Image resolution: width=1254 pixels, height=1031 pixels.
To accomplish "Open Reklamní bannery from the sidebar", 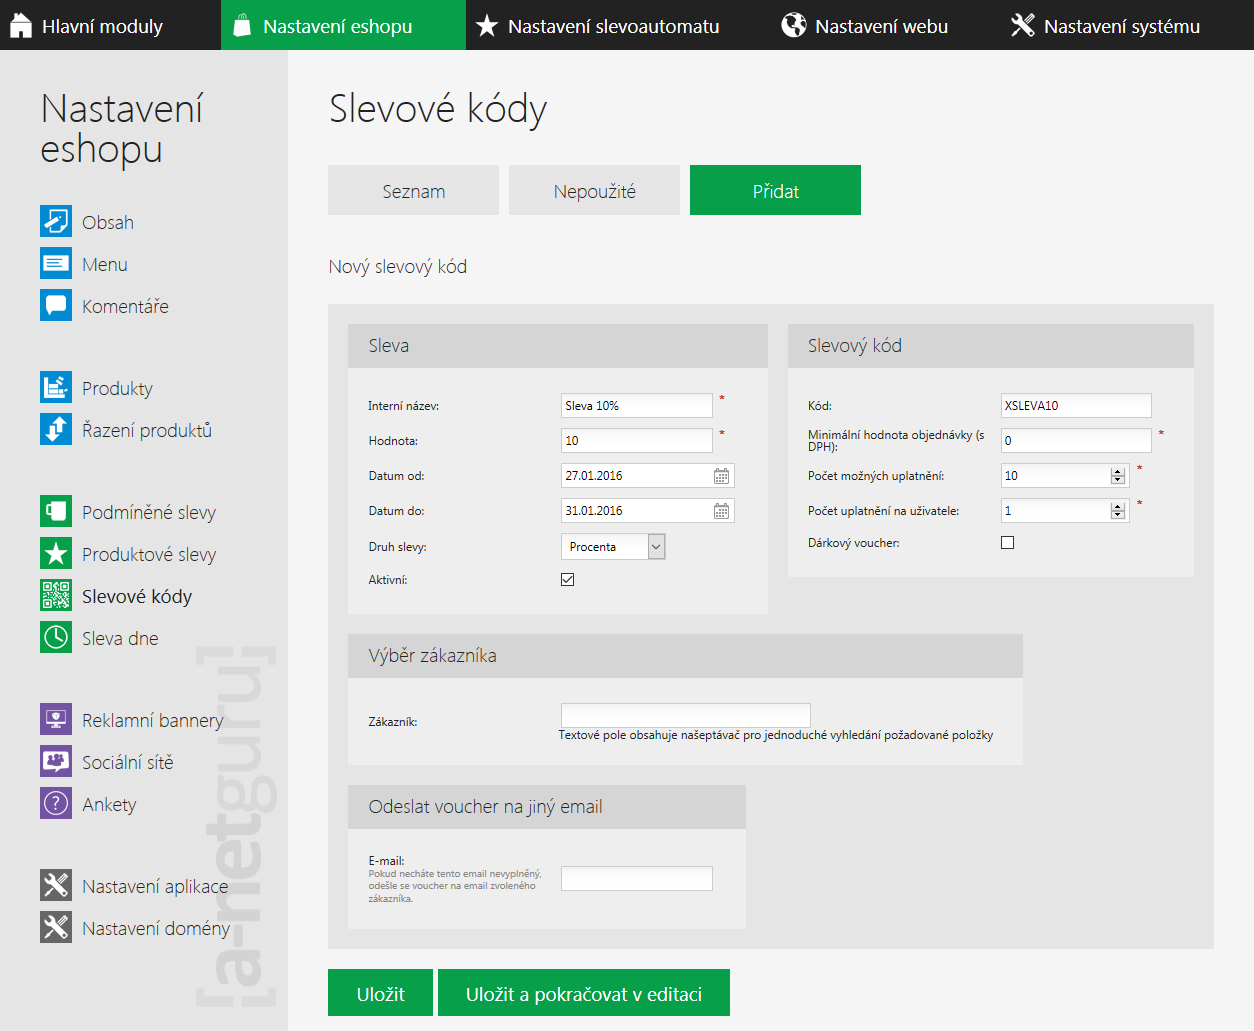I will [x=153, y=720].
